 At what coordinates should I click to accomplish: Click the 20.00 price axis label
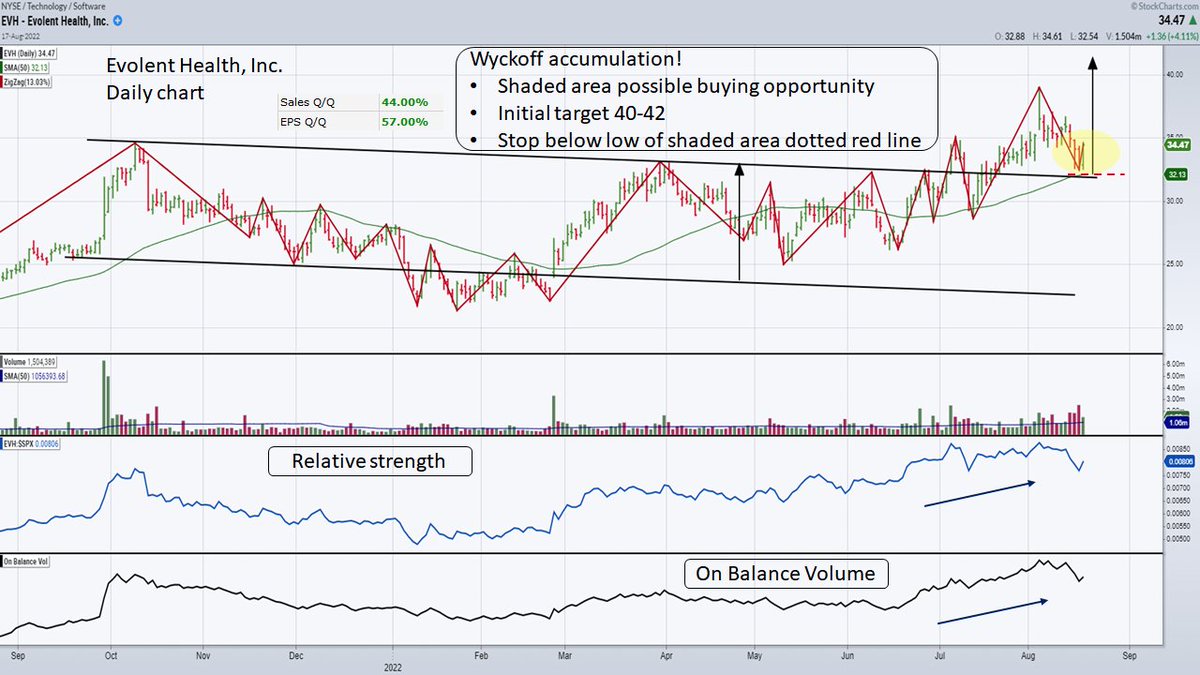pyautogui.click(x=1175, y=328)
